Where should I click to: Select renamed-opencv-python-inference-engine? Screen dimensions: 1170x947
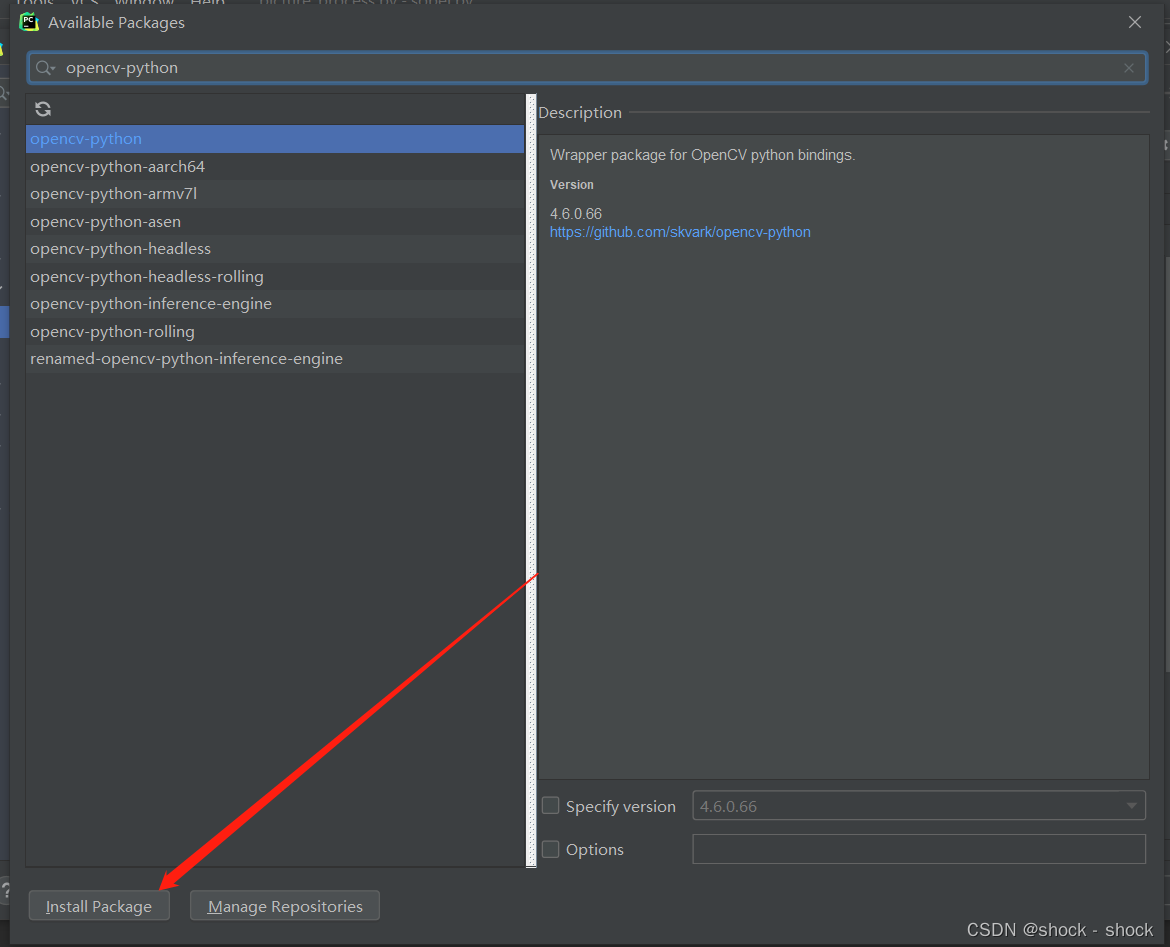tap(186, 358)
